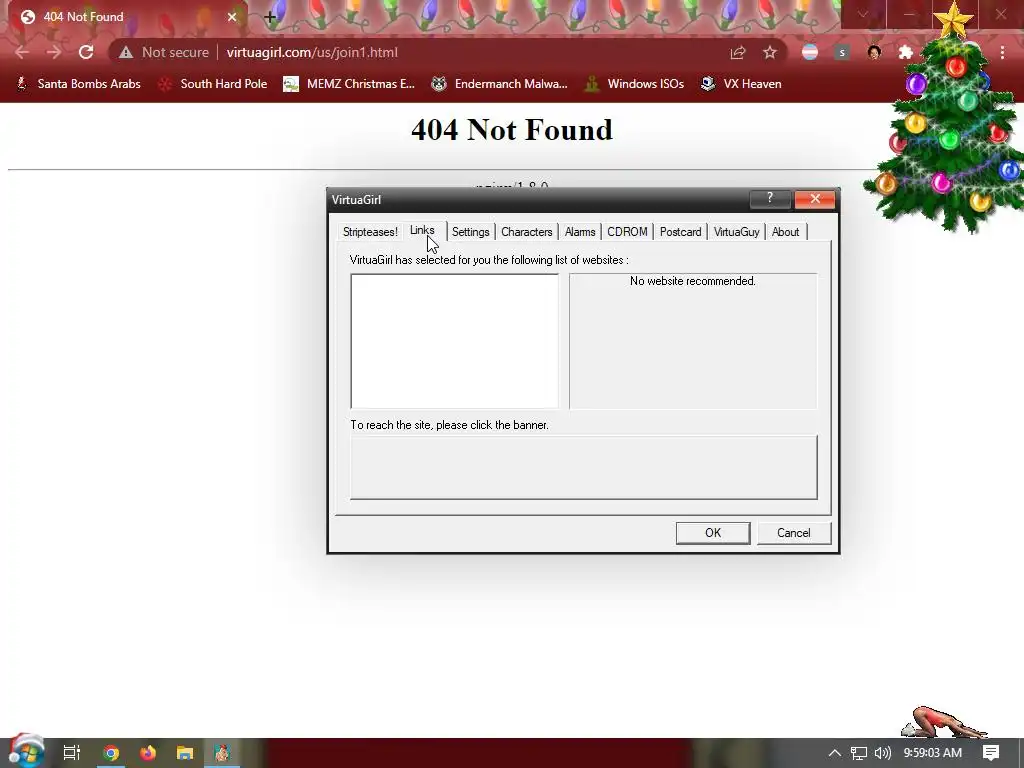Bookmark this page with the star icon
Viewport: 1024px width, 768px height.
770,52
